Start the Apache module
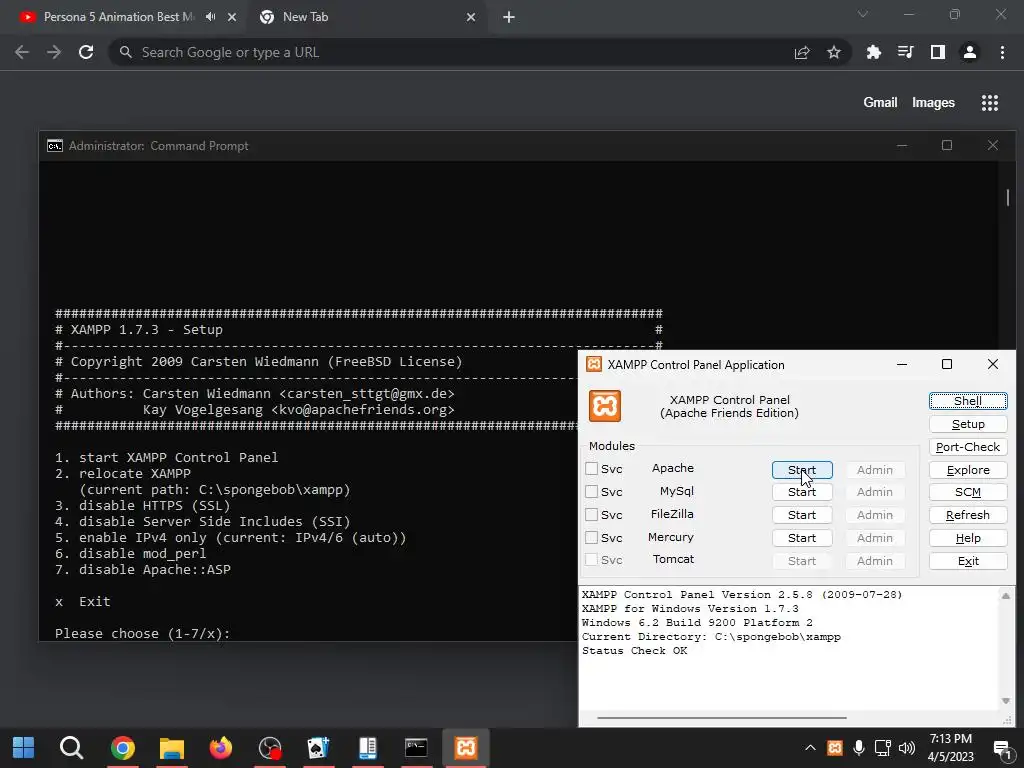 (x=802, y=470)
